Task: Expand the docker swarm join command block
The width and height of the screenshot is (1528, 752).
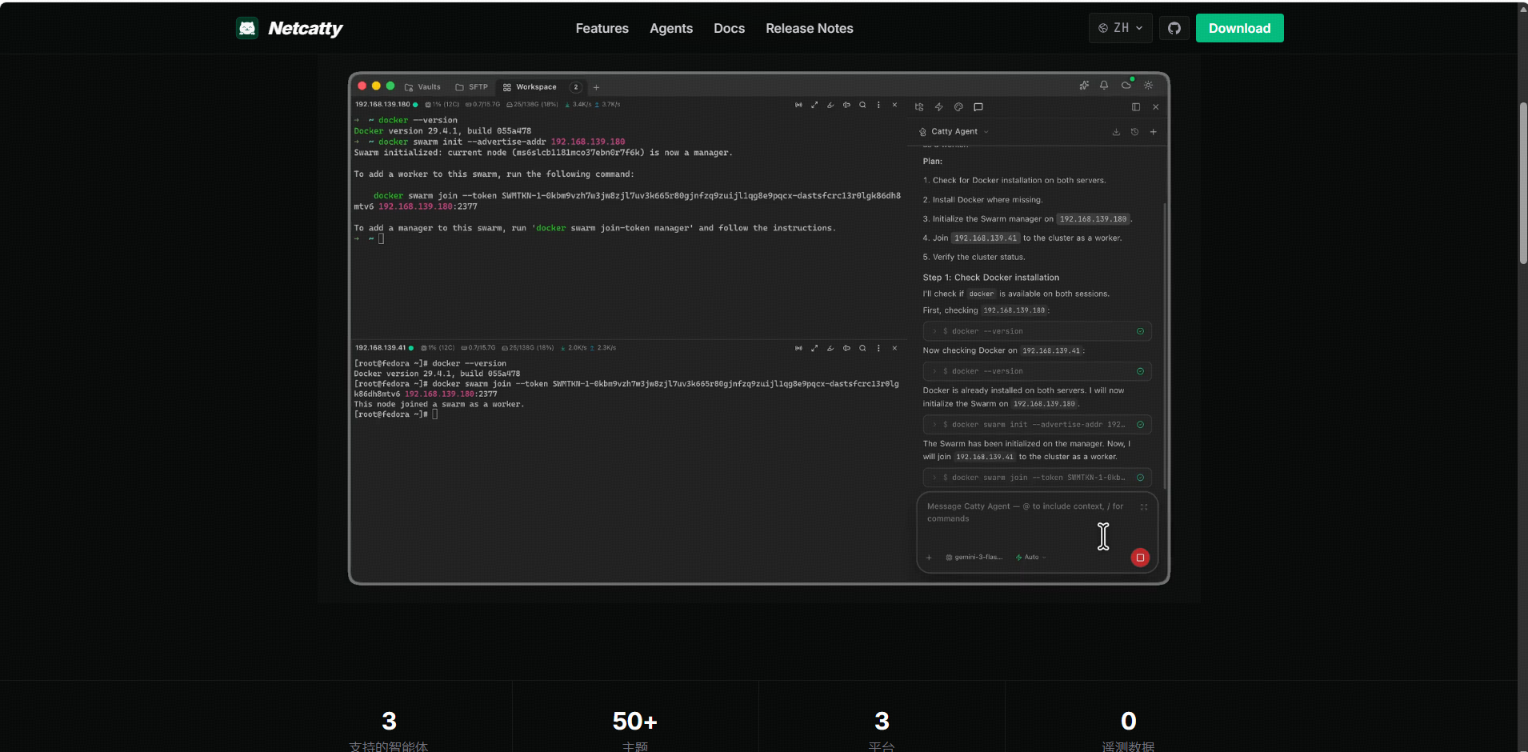Action: pos(1037,477)
